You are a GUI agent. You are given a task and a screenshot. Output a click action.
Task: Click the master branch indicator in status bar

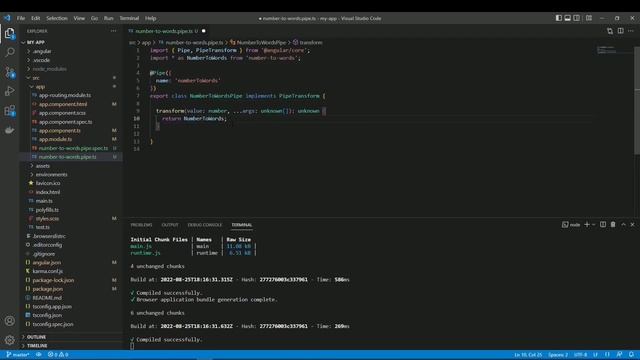coord(18,355)
